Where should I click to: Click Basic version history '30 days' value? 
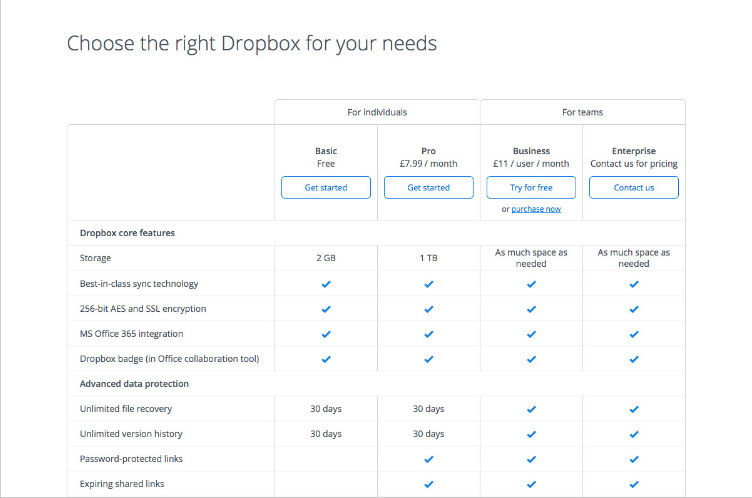326,434
